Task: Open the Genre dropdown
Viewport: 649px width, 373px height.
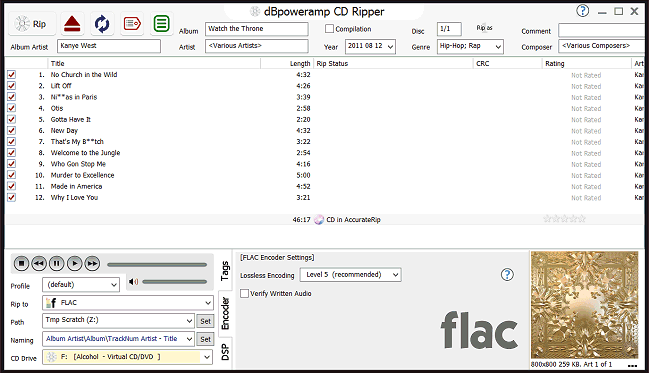Action: 498,47
